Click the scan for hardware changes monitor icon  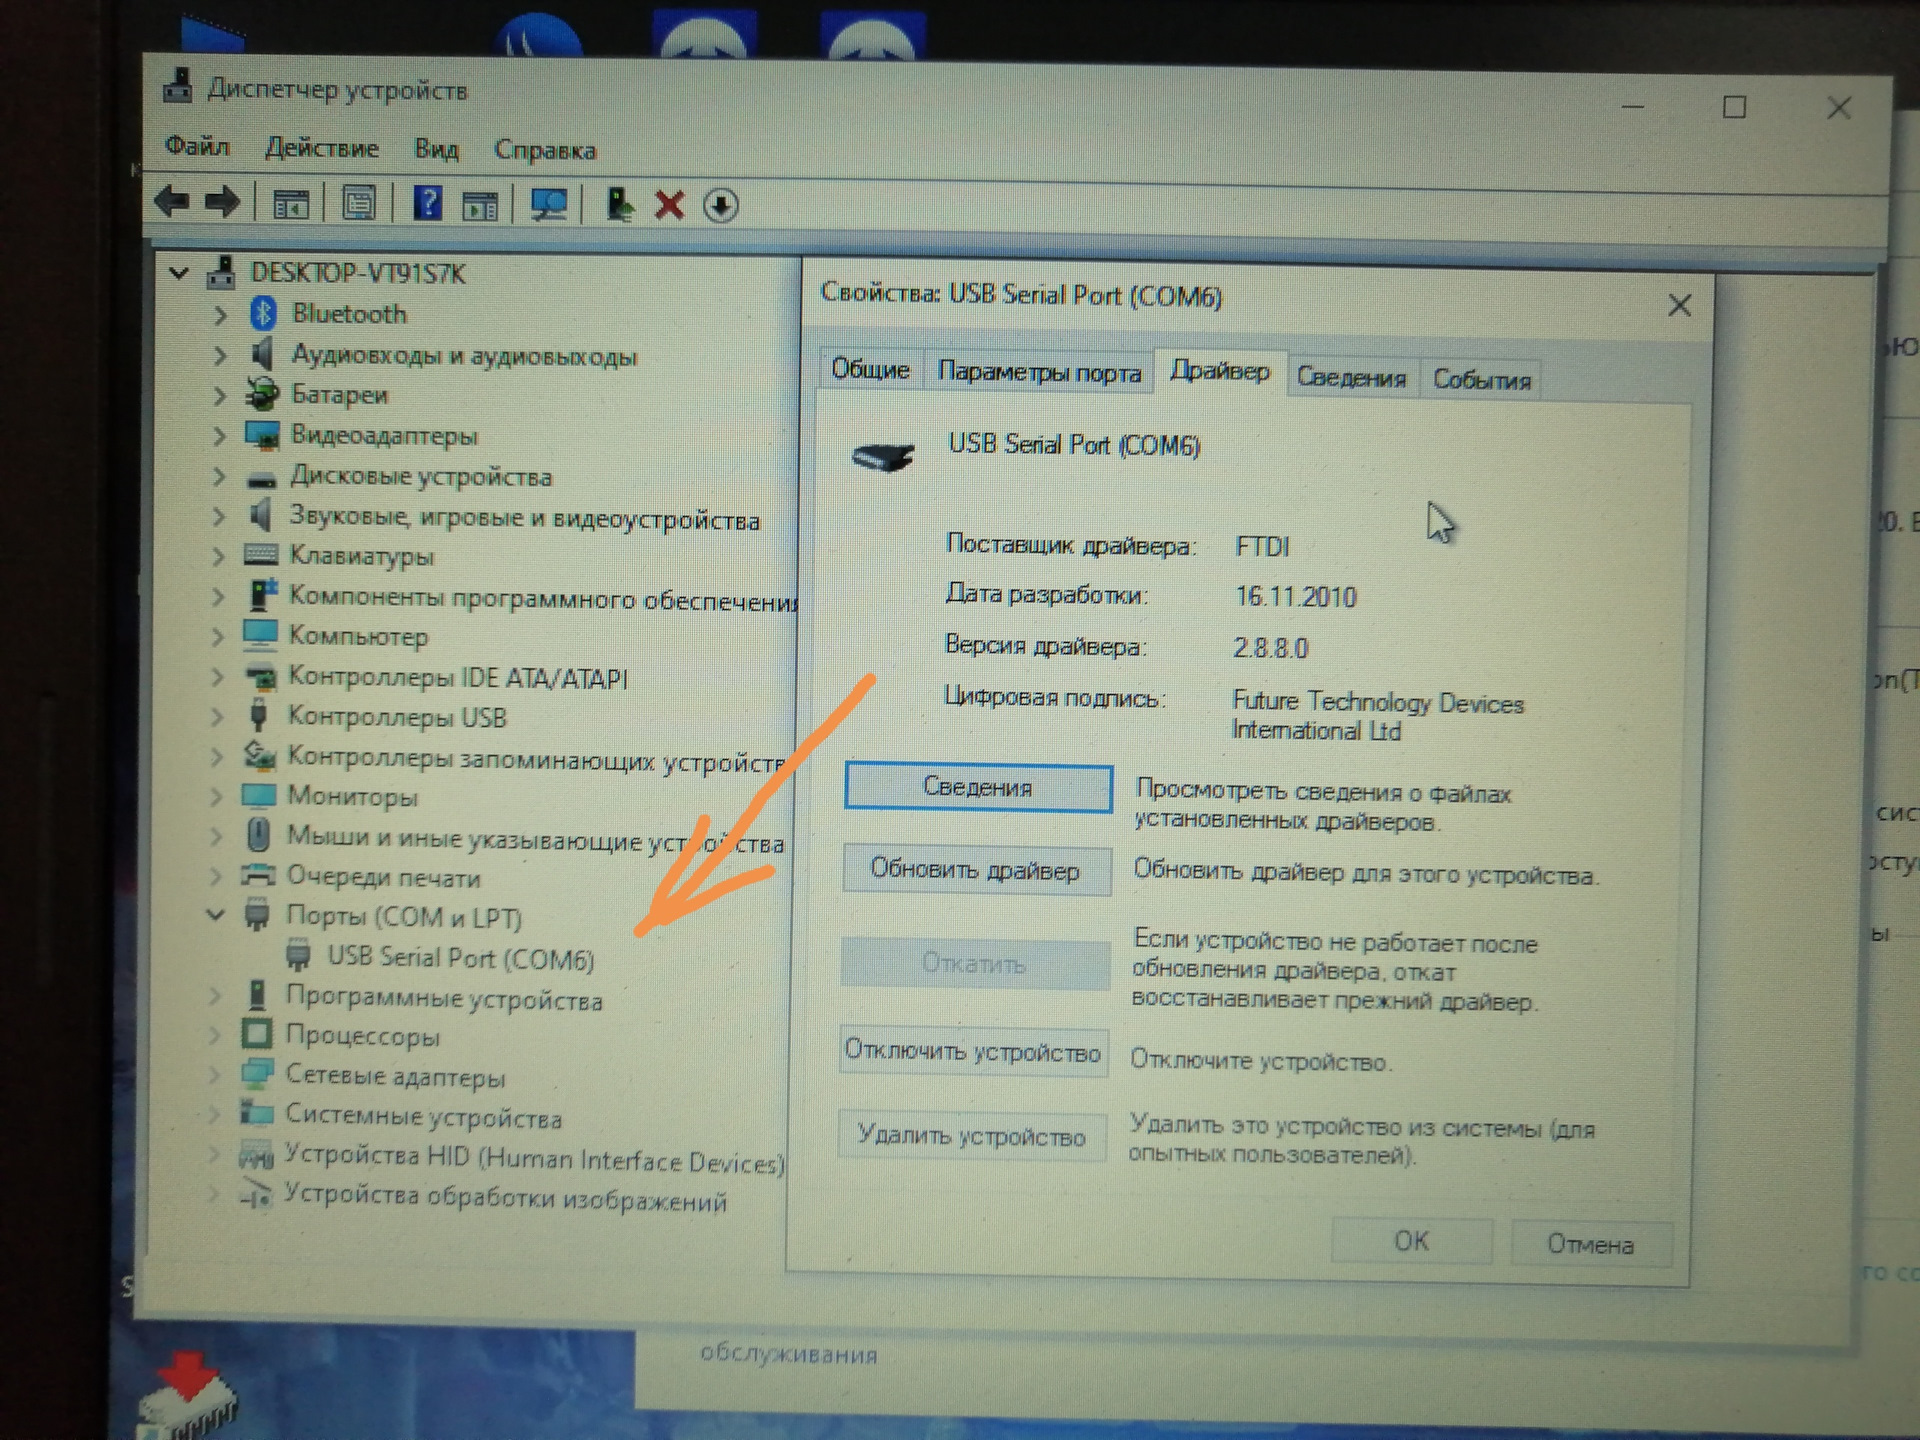(x=548, y=205)
